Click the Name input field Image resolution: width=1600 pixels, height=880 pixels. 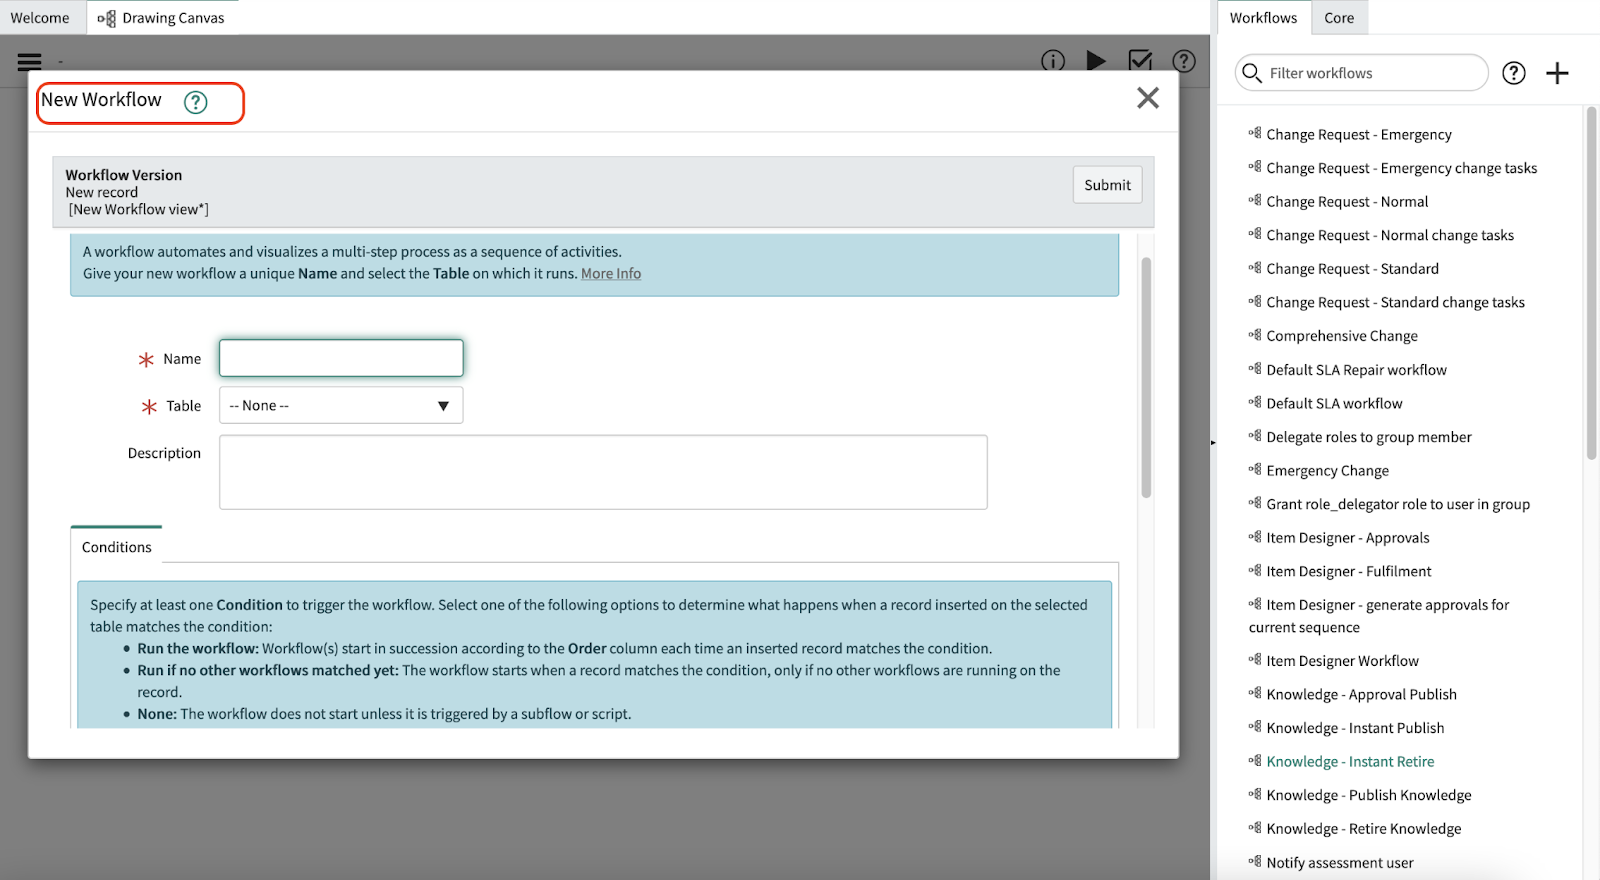341,358
